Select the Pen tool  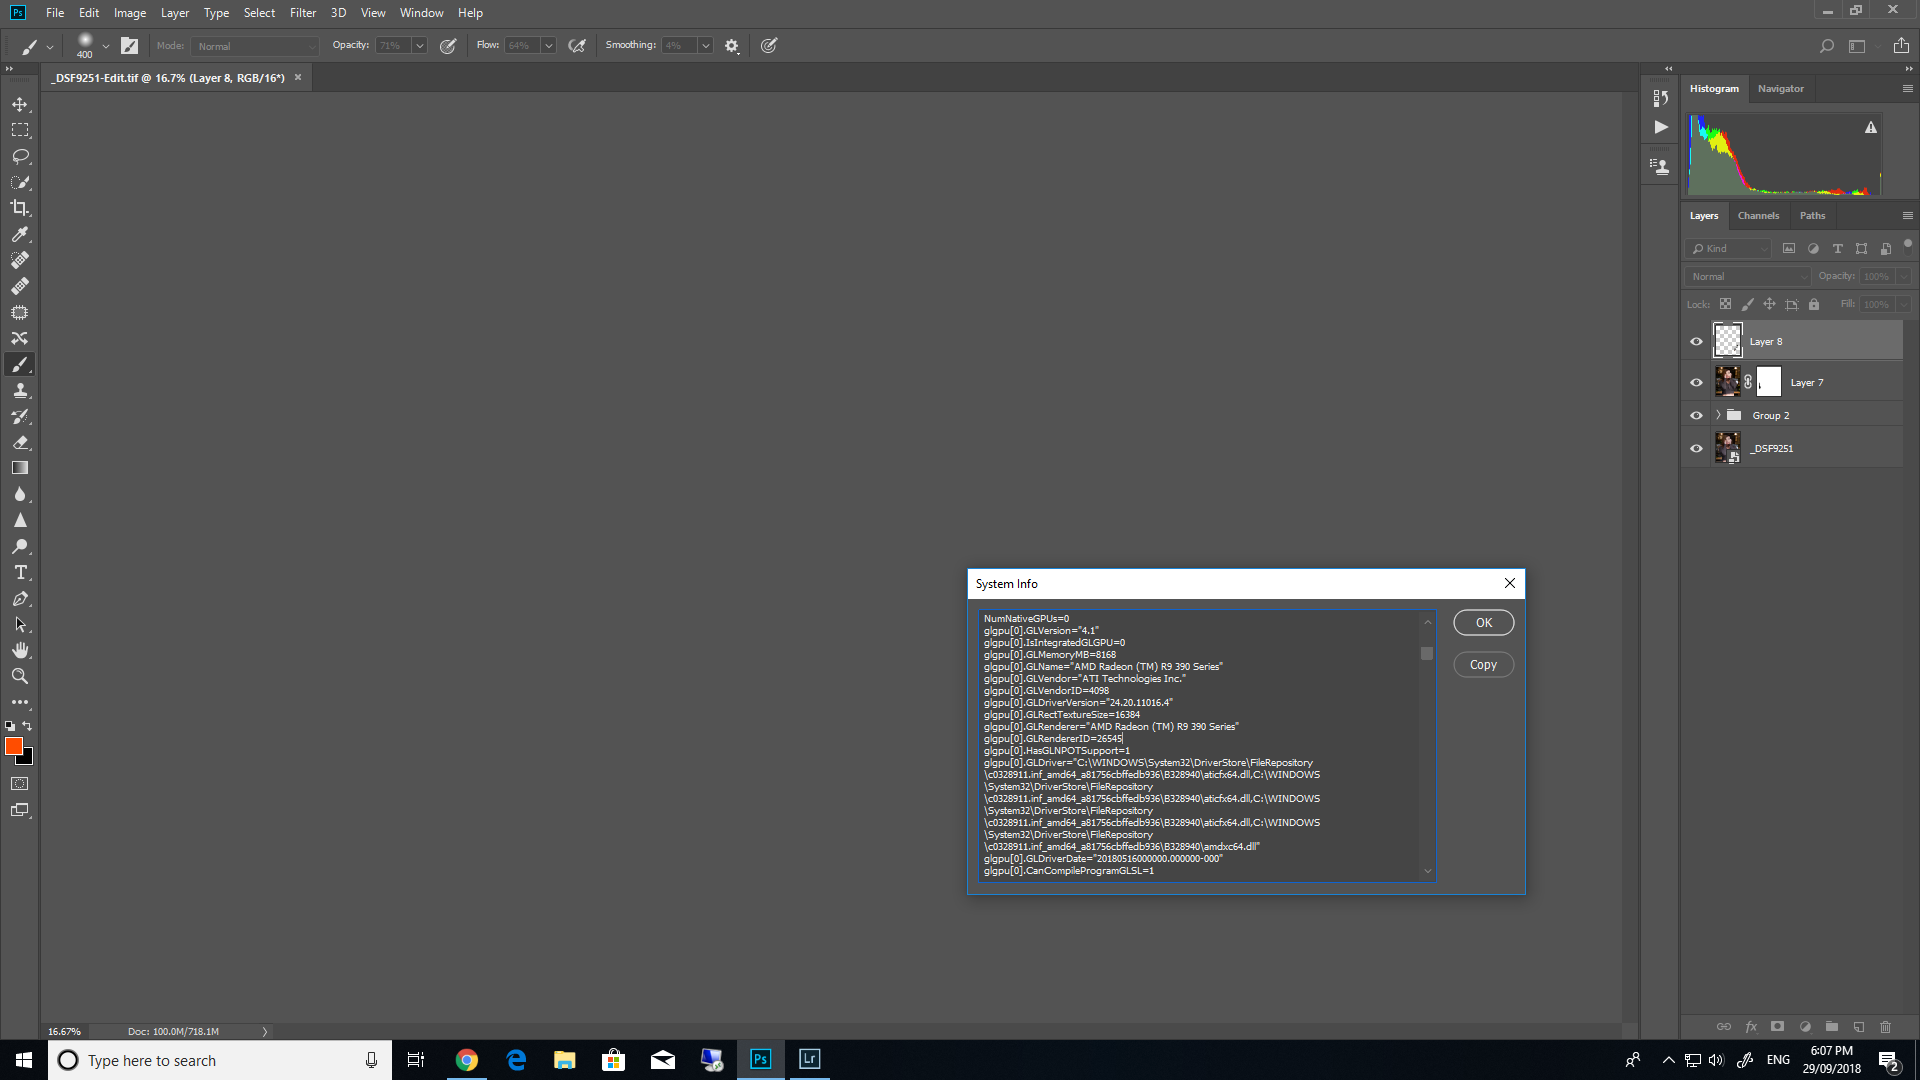(x=20, y=598)
